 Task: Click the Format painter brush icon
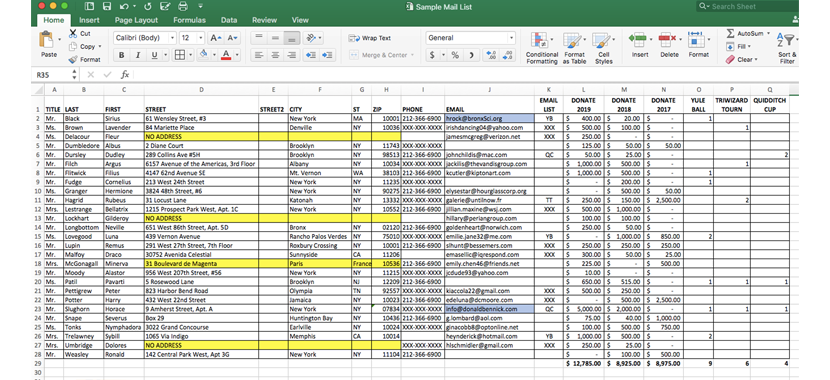click(x=73, y=59)
